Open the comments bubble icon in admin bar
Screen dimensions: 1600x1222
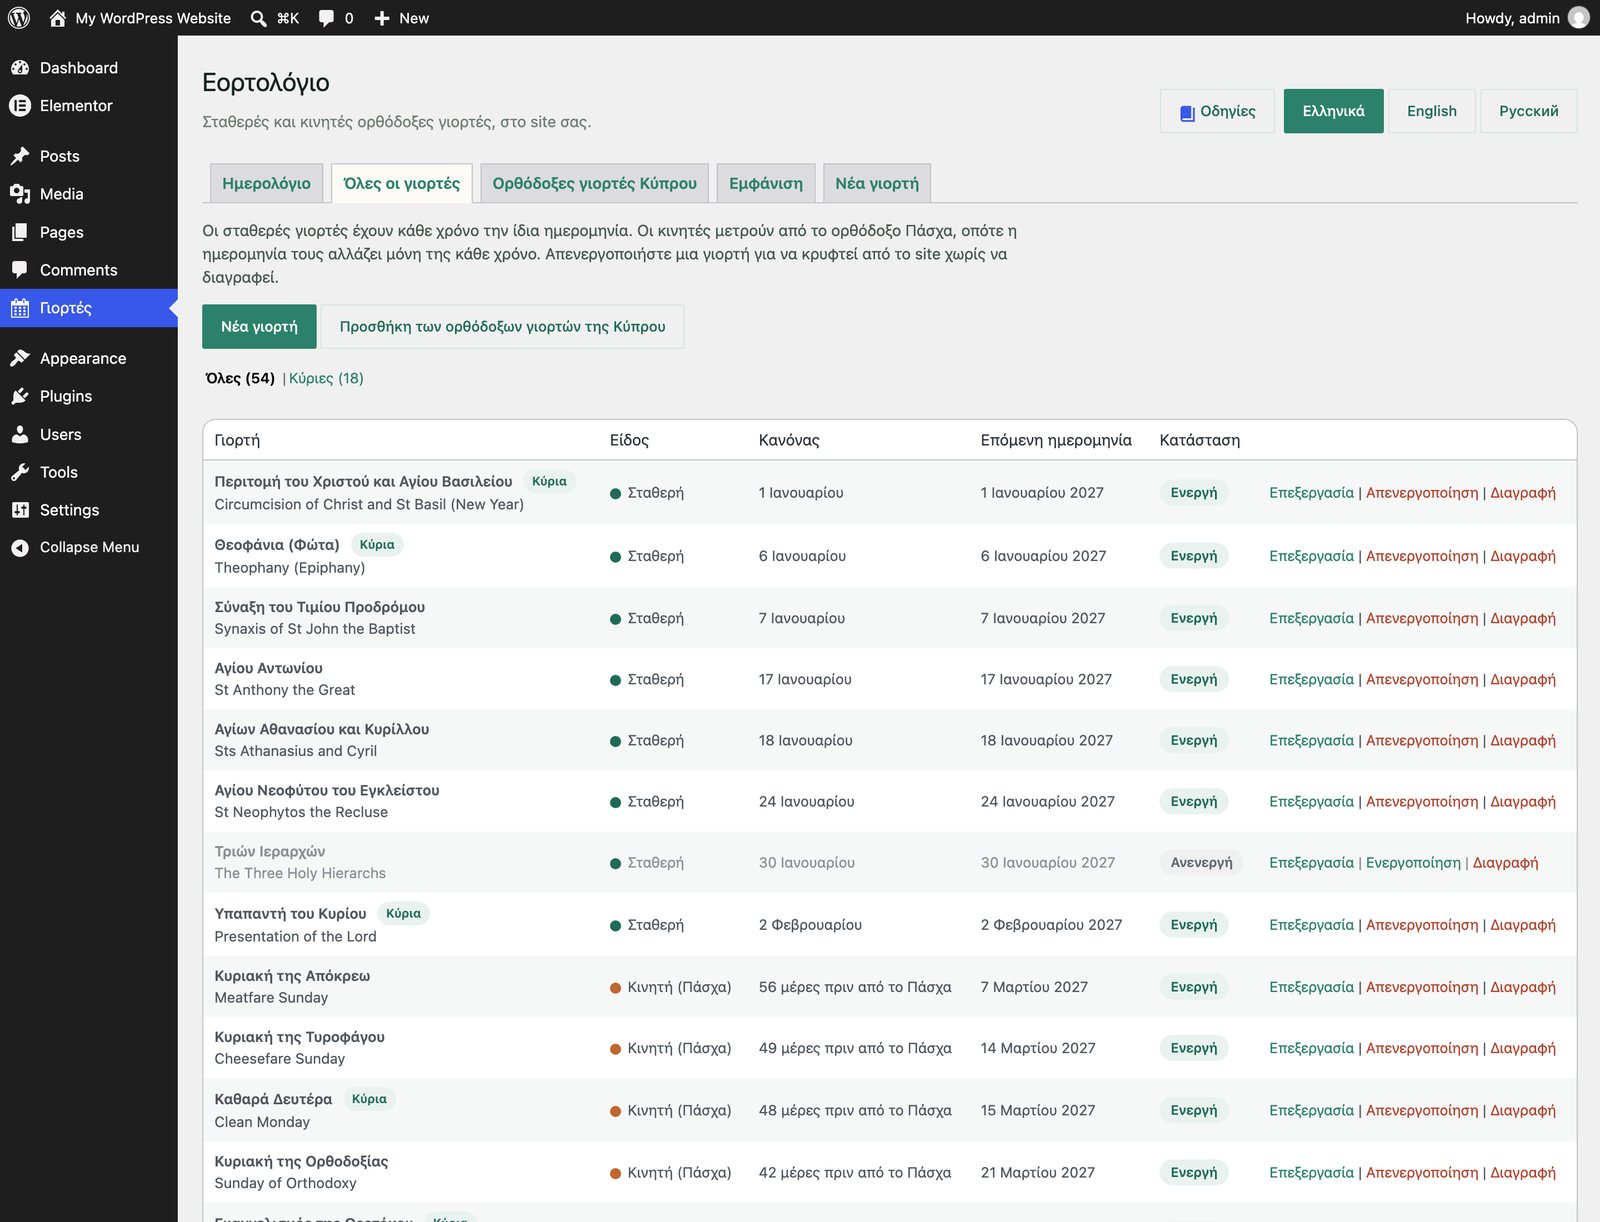326,18
